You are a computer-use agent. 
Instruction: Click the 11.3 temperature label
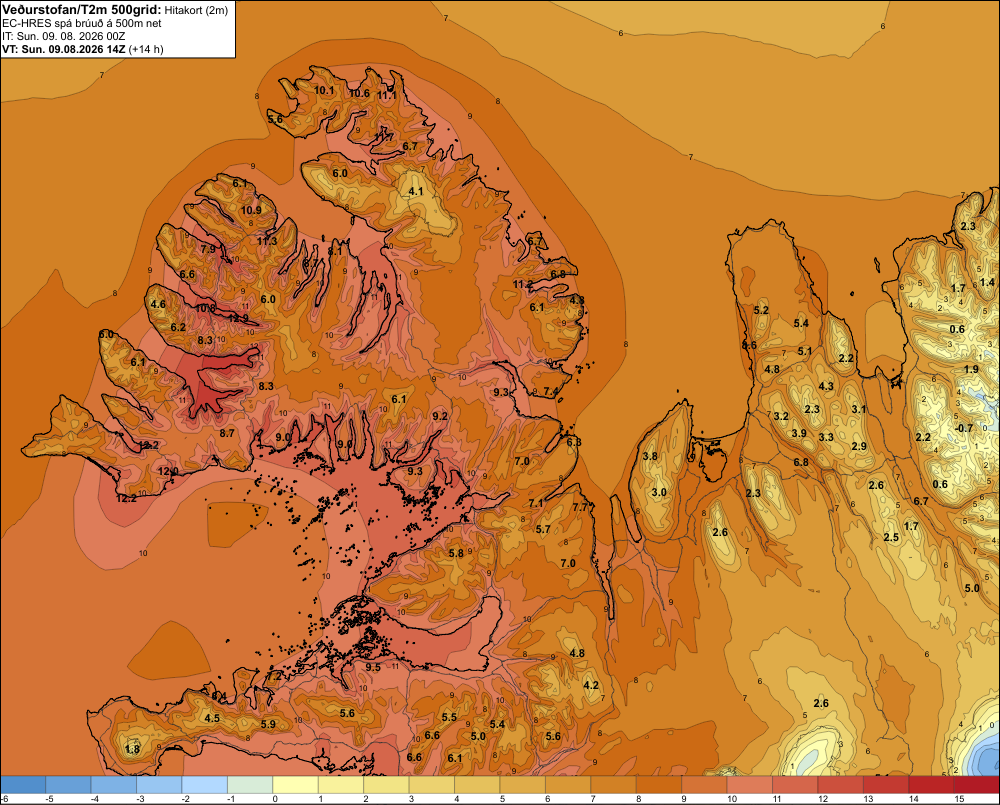tap(267, 241)
